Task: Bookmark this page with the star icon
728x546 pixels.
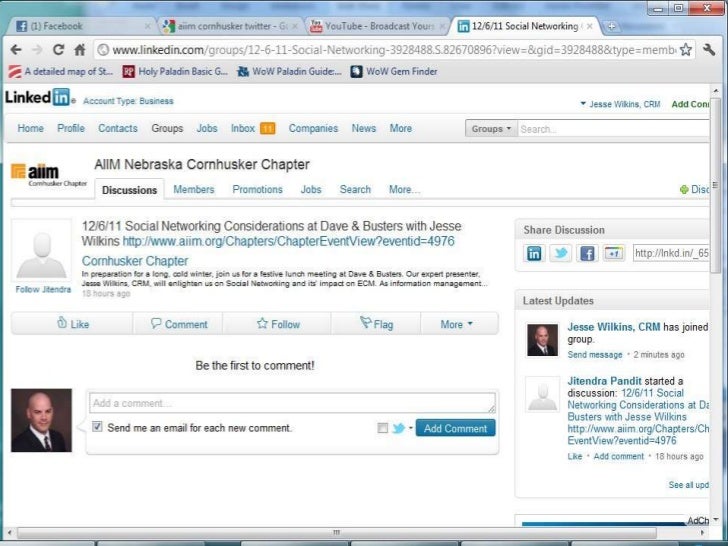Action: [686, 50]
